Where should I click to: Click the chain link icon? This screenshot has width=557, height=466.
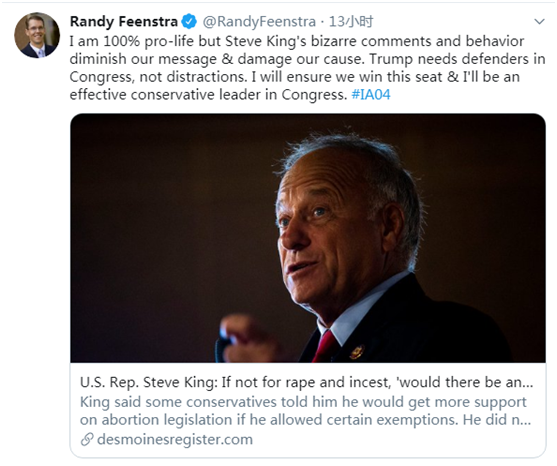tap(87, 440)
